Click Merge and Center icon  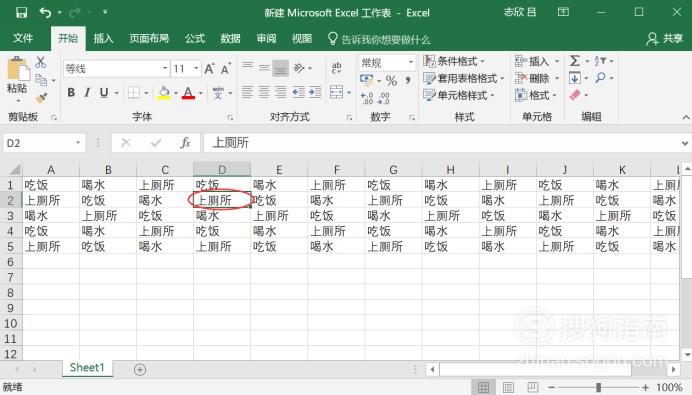(x=336, y=92)
